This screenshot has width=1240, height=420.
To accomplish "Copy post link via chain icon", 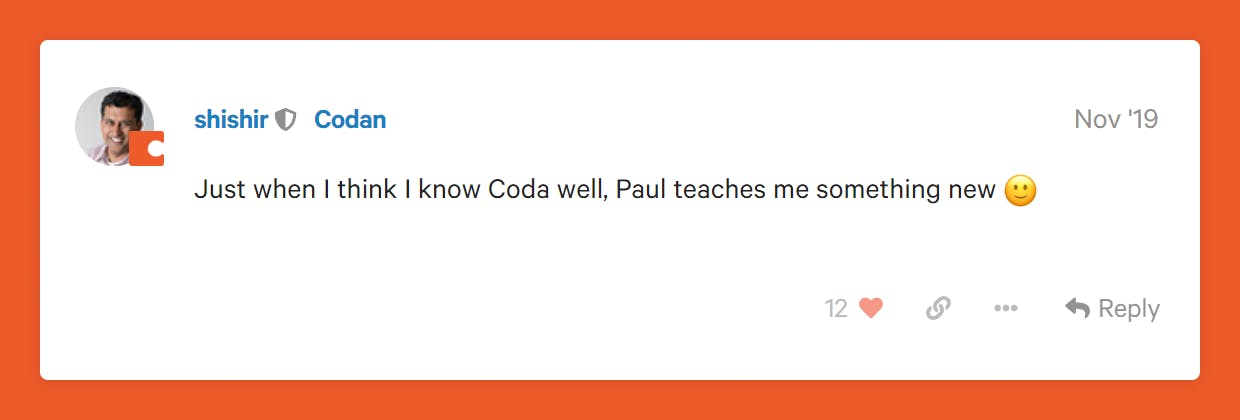I will click(x=938, y=309).
